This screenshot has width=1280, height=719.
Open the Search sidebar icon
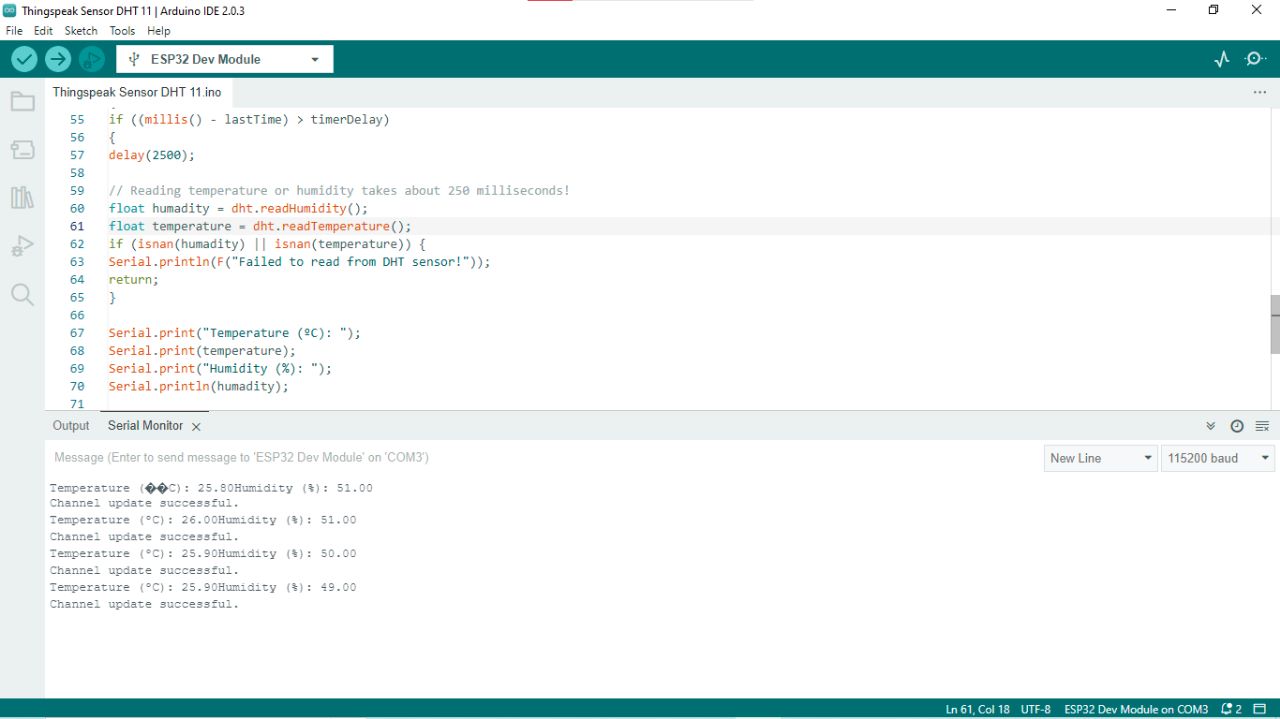[22, 294]
